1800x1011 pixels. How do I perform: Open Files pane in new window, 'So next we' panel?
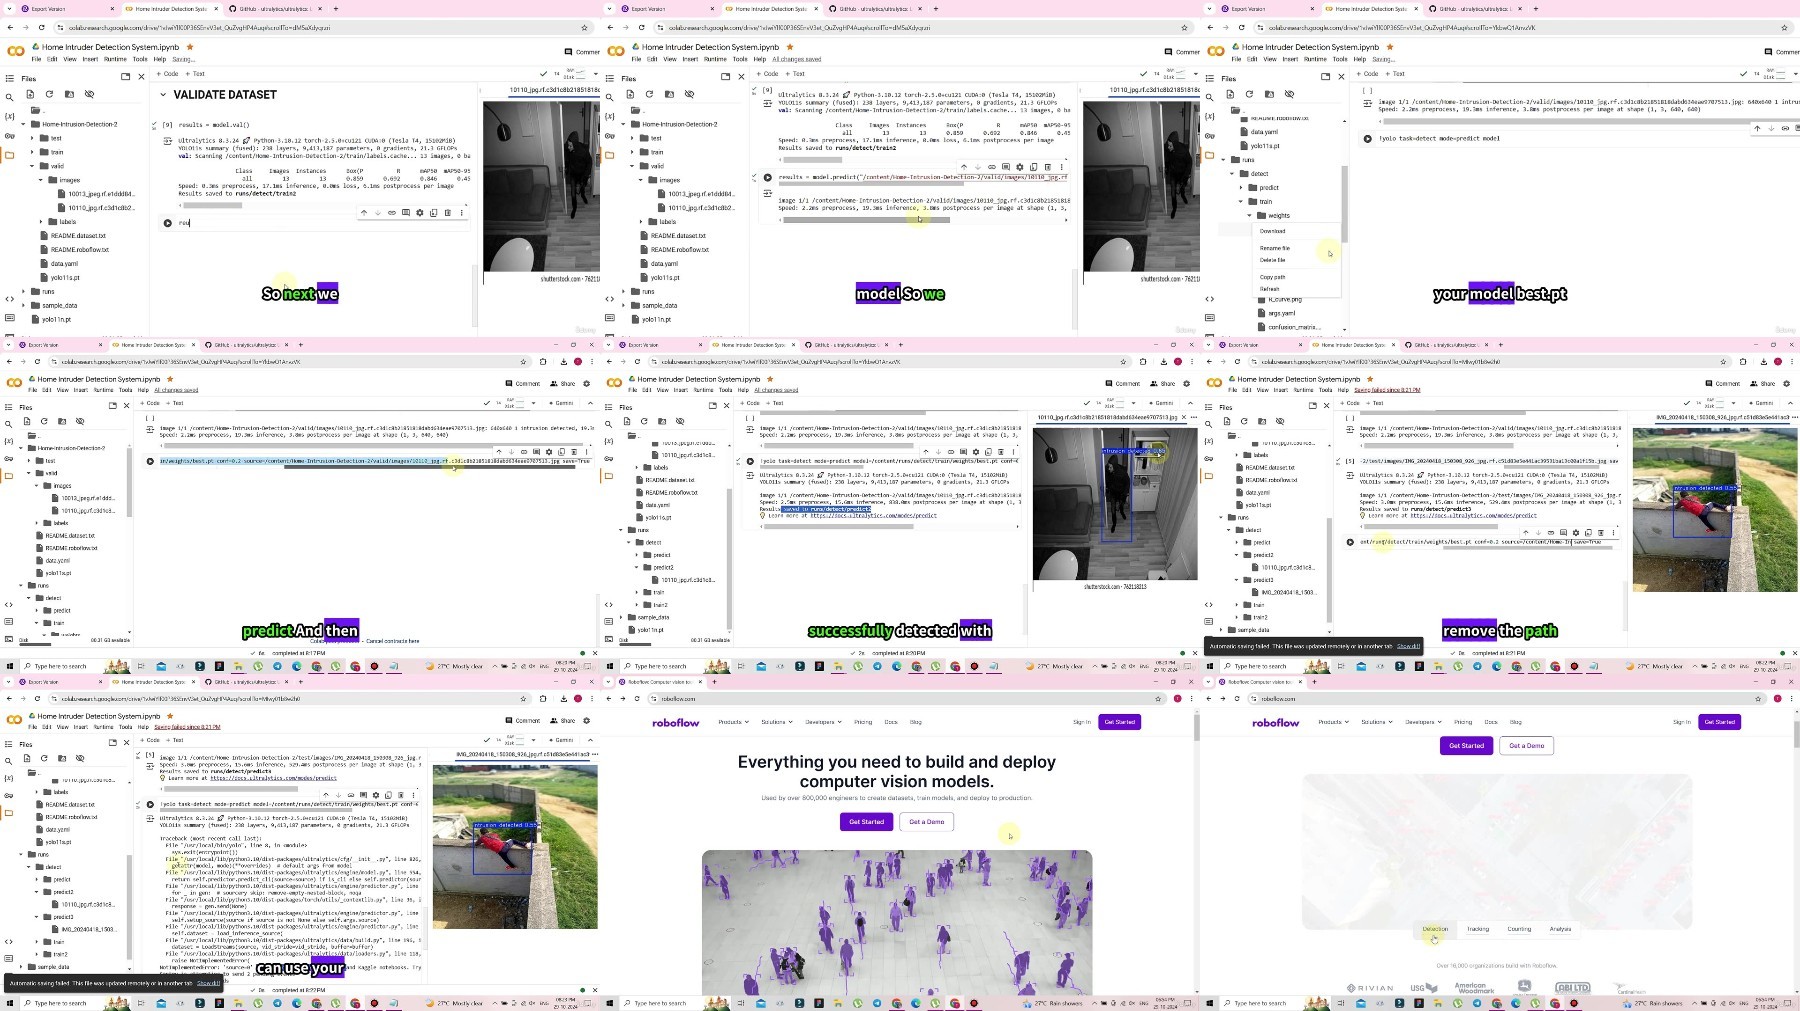tap(125, 76)
